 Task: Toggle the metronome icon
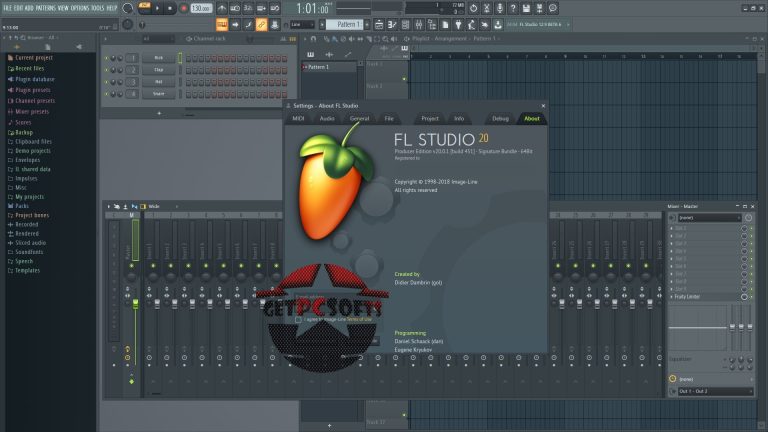pos(222,8)
